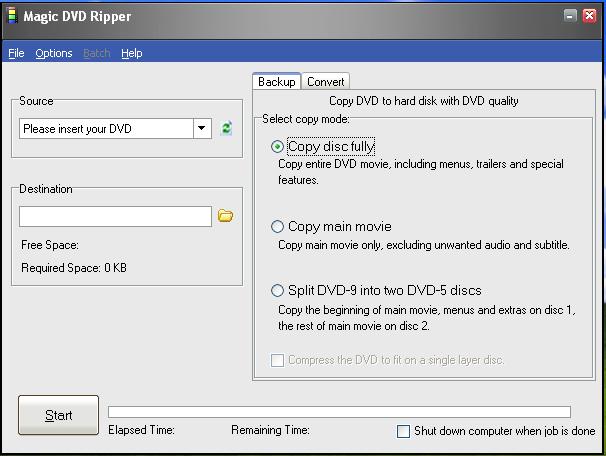Open the Options menu
This screenshot has height=456, width=606.
(x=54, y=53)
